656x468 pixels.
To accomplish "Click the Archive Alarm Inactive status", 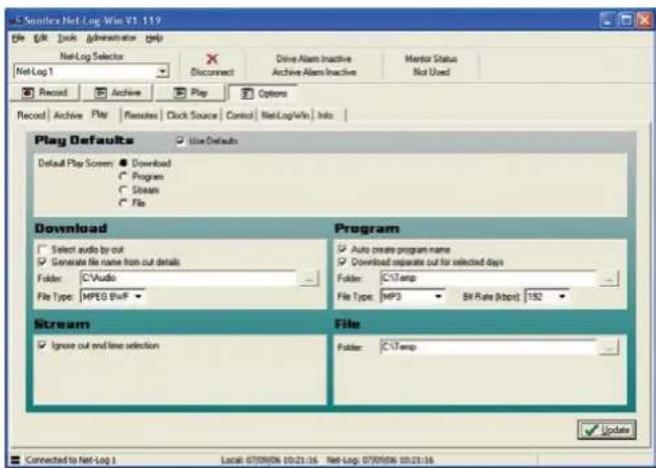I will tap(314, 72).
